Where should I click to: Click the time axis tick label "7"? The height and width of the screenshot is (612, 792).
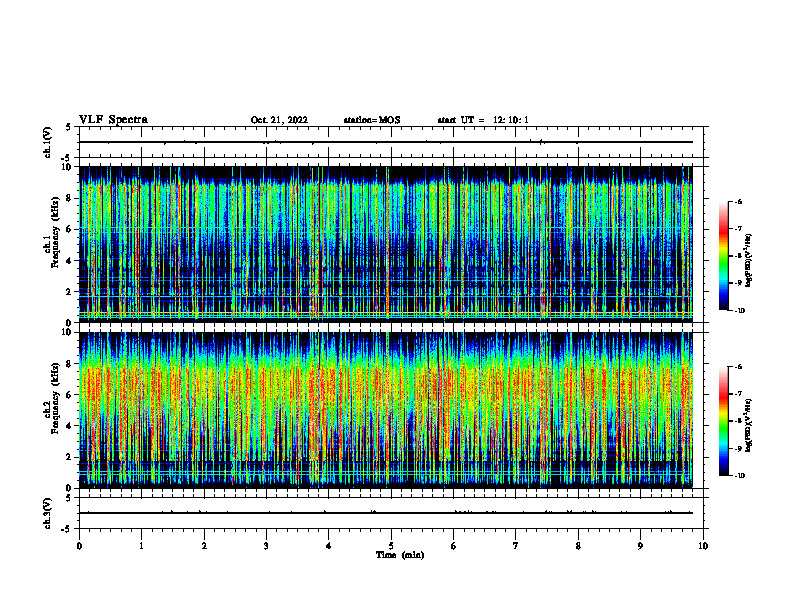click(x=516, y=546)
